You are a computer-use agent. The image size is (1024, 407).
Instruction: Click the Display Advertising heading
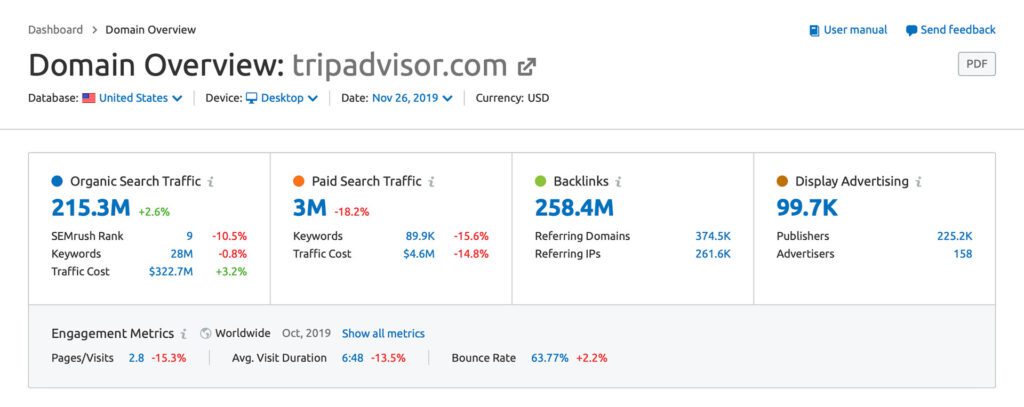point(852,181)
